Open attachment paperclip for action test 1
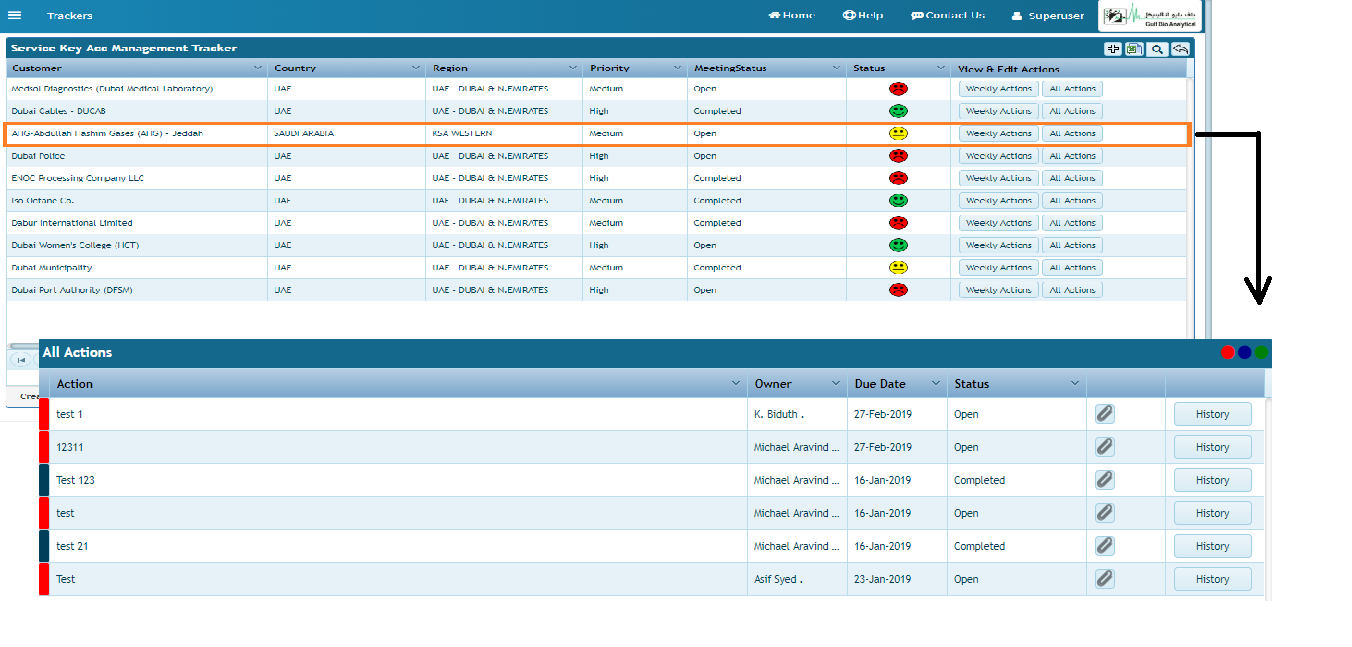The width and height of the screenshot is (1352, 647). (x=1104, y=414)
